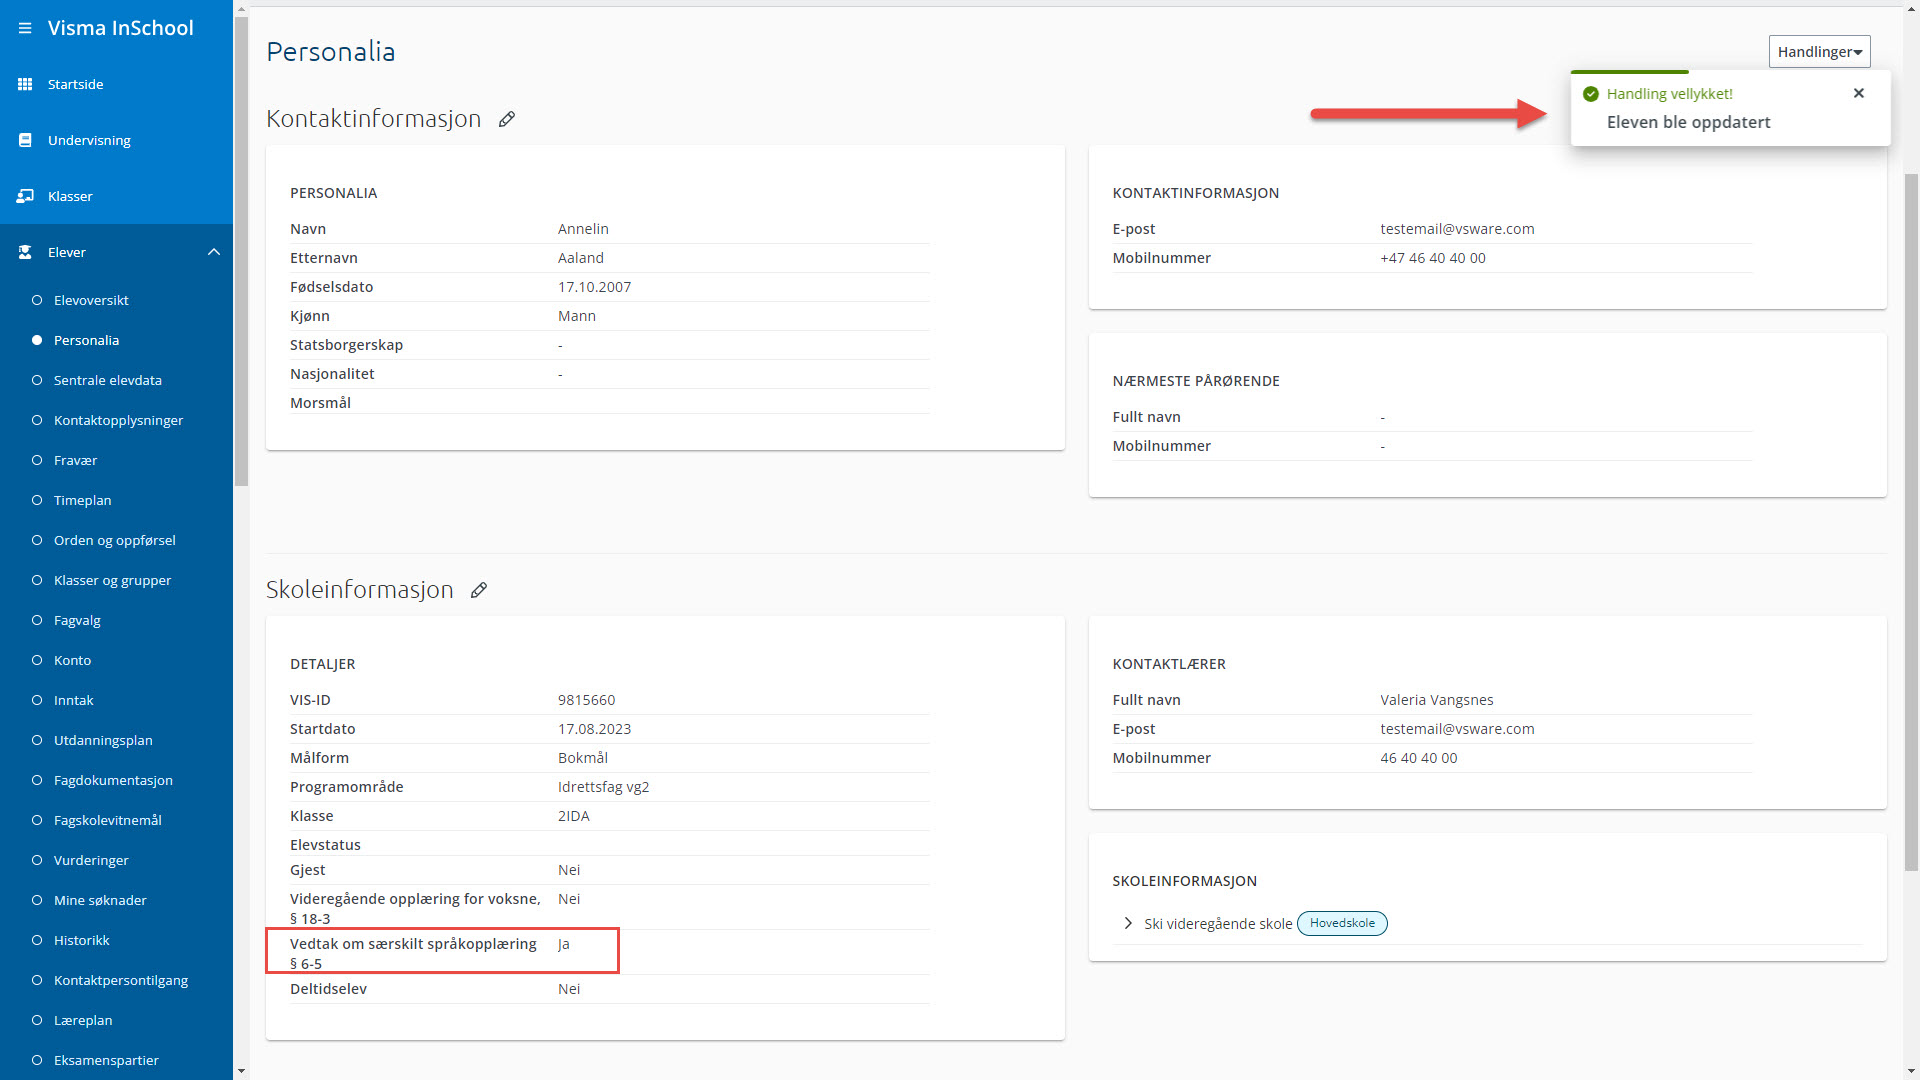
Task: Click the Elever person icon
Action: click(25, 252)
